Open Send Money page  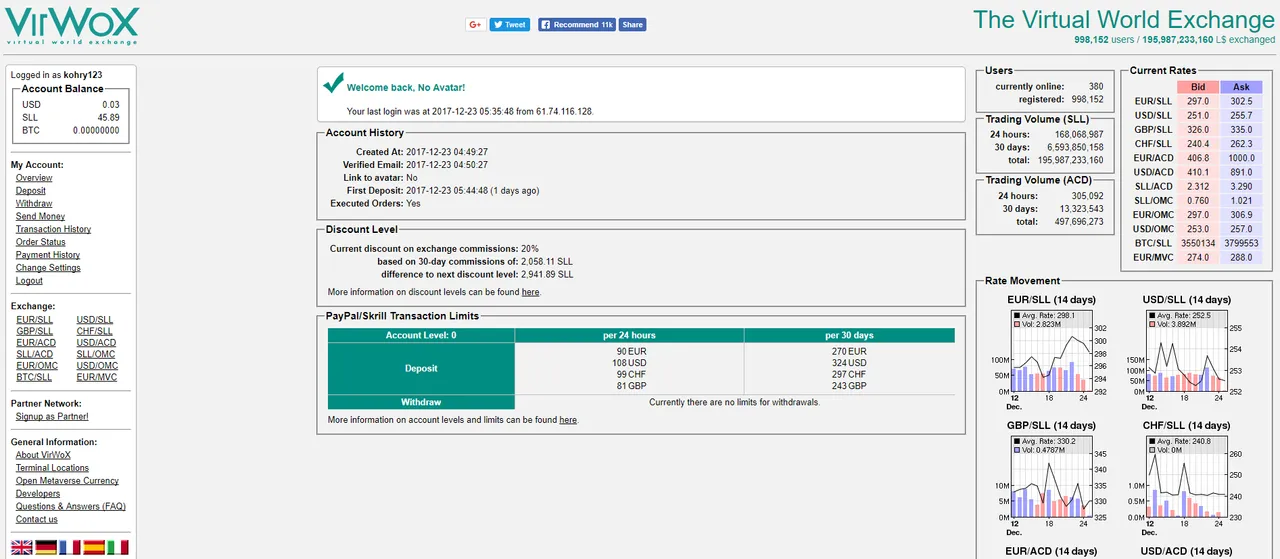[40, 217]
